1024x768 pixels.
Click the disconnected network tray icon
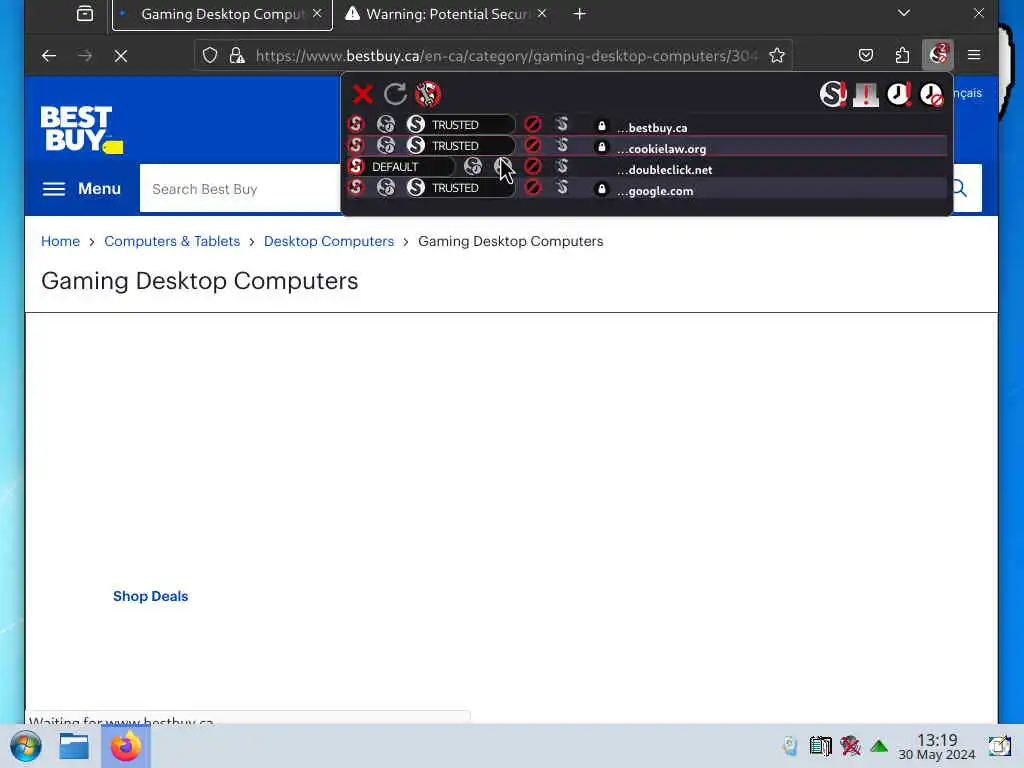click(850, 745)
